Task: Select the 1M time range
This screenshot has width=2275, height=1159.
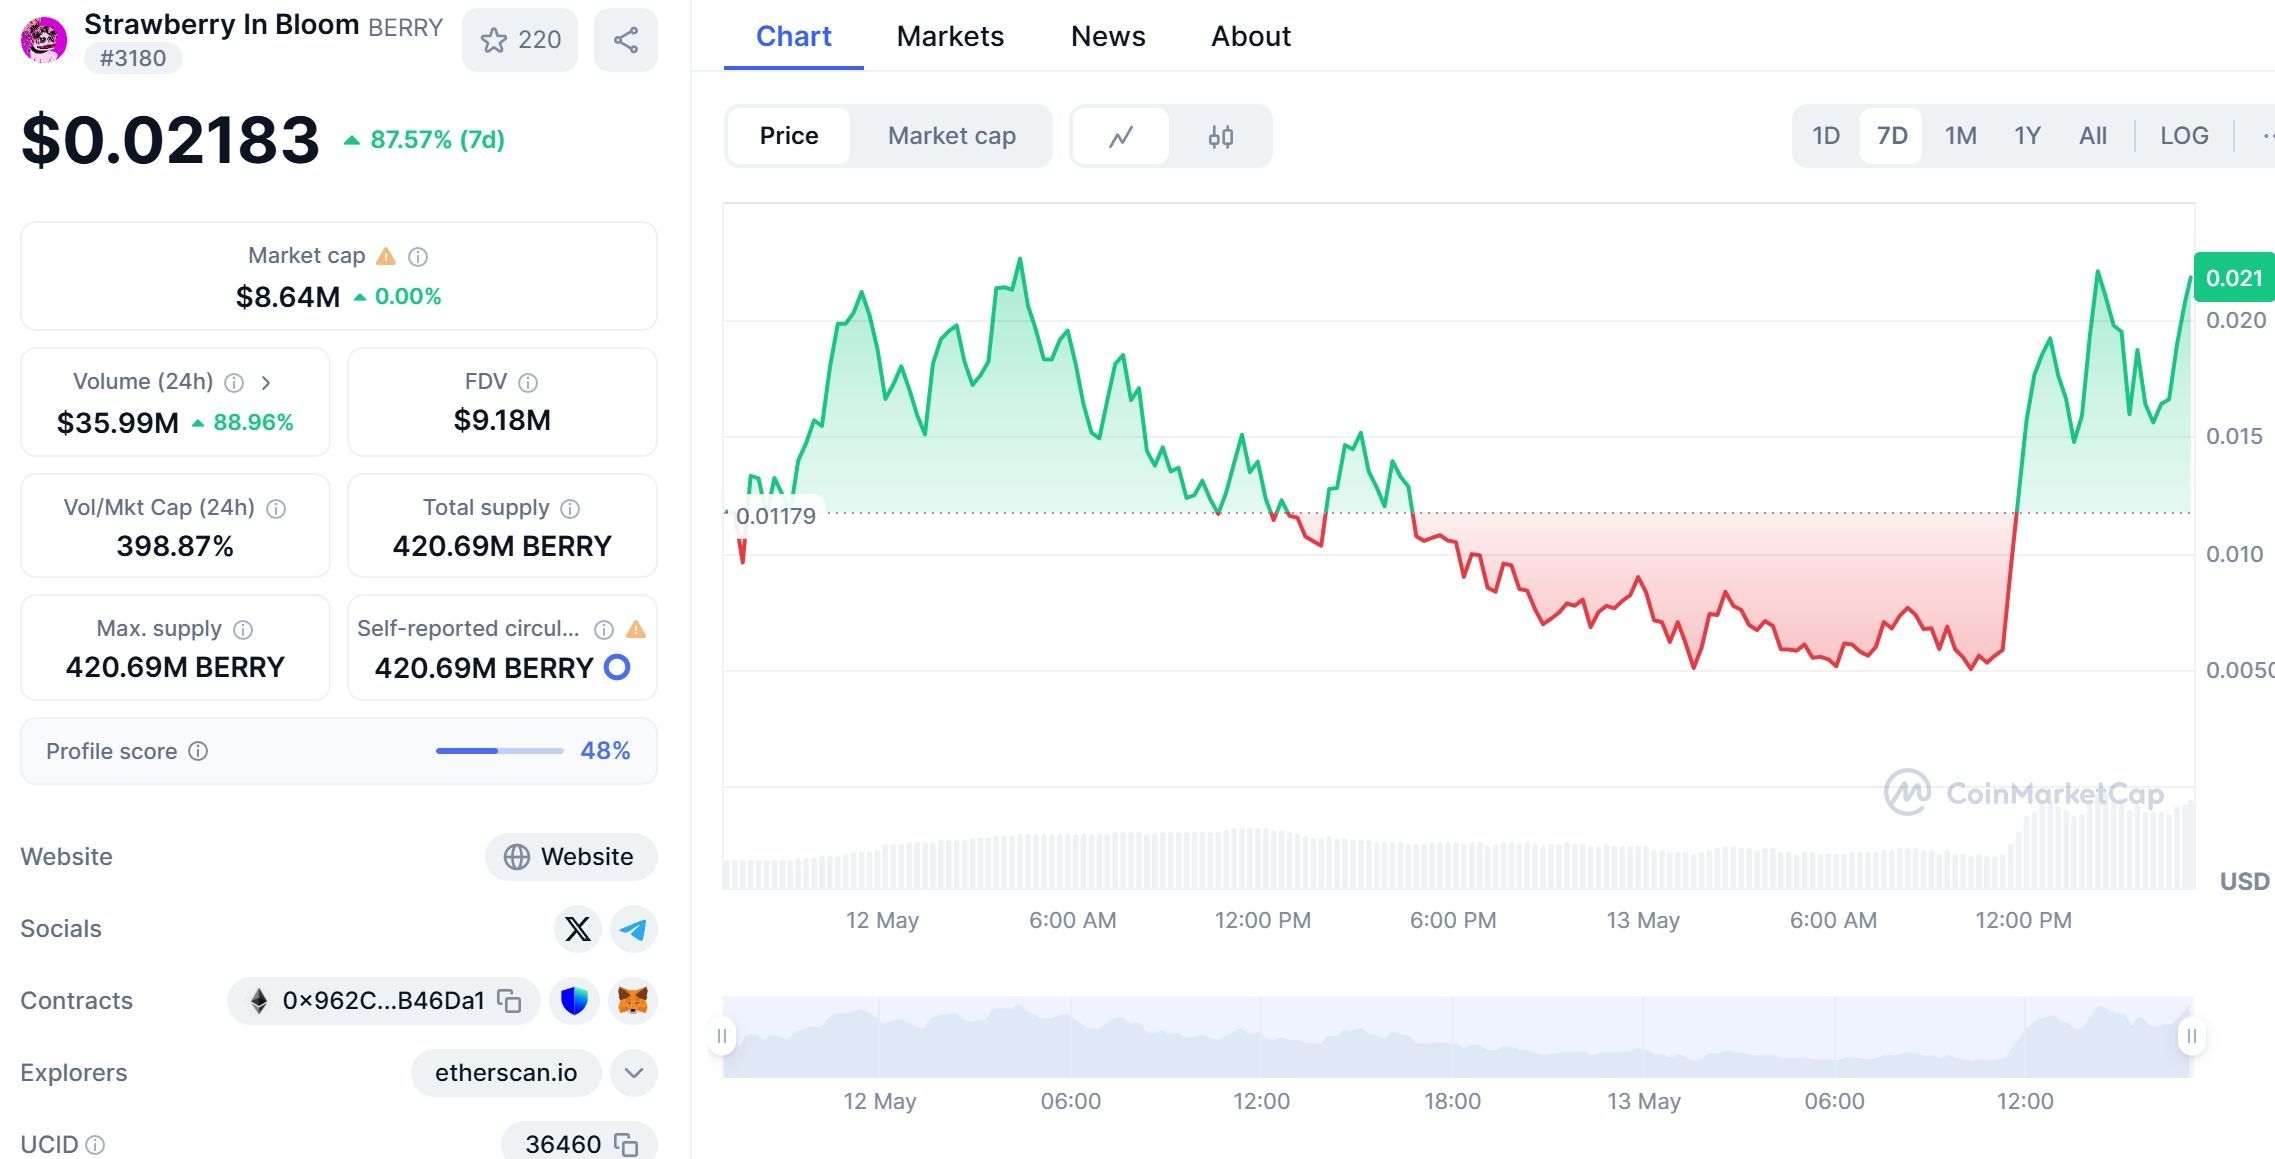Action: [x=1959, y=136]
